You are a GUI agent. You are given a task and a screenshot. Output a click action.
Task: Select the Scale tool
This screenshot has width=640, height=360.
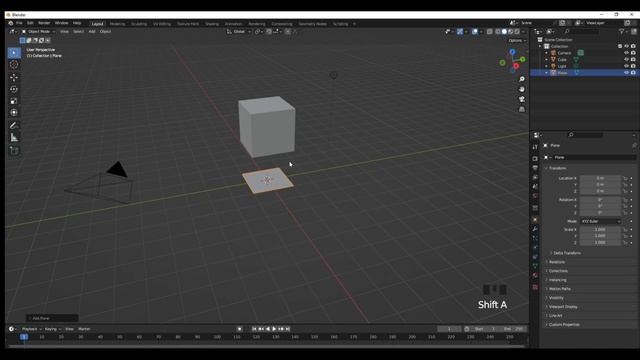14,101
